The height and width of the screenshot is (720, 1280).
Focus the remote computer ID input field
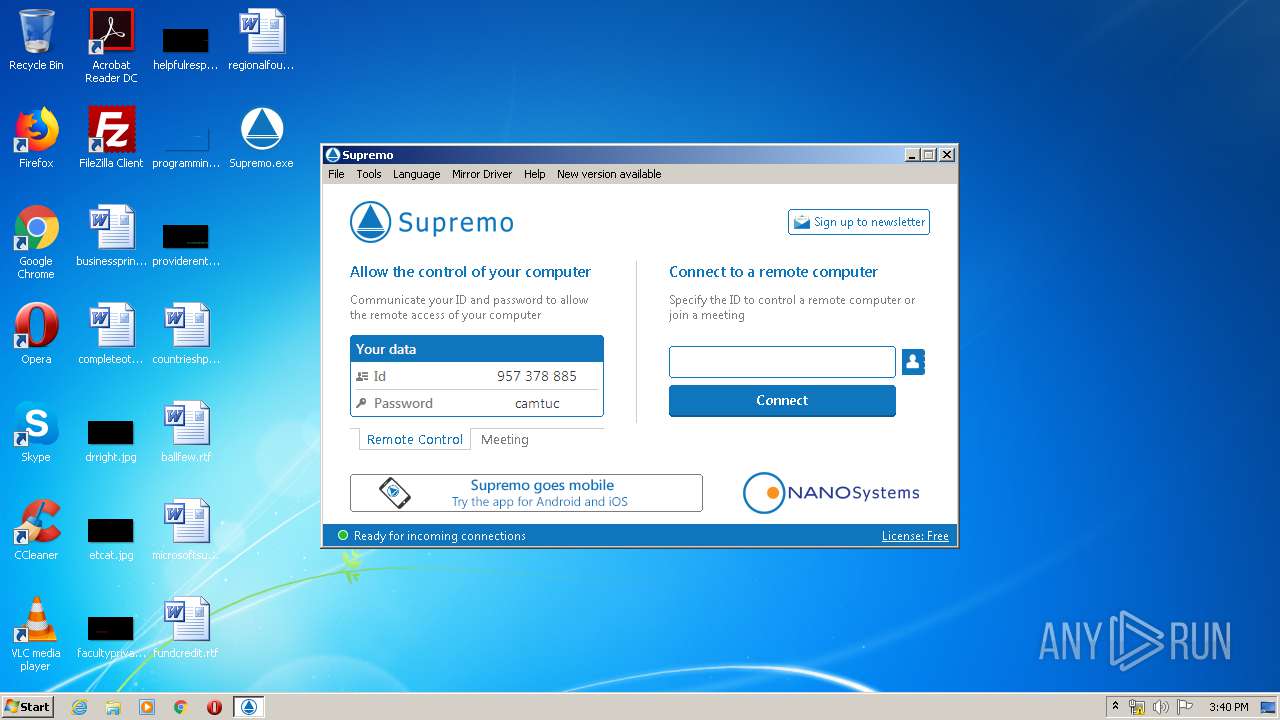pos(782,362)
